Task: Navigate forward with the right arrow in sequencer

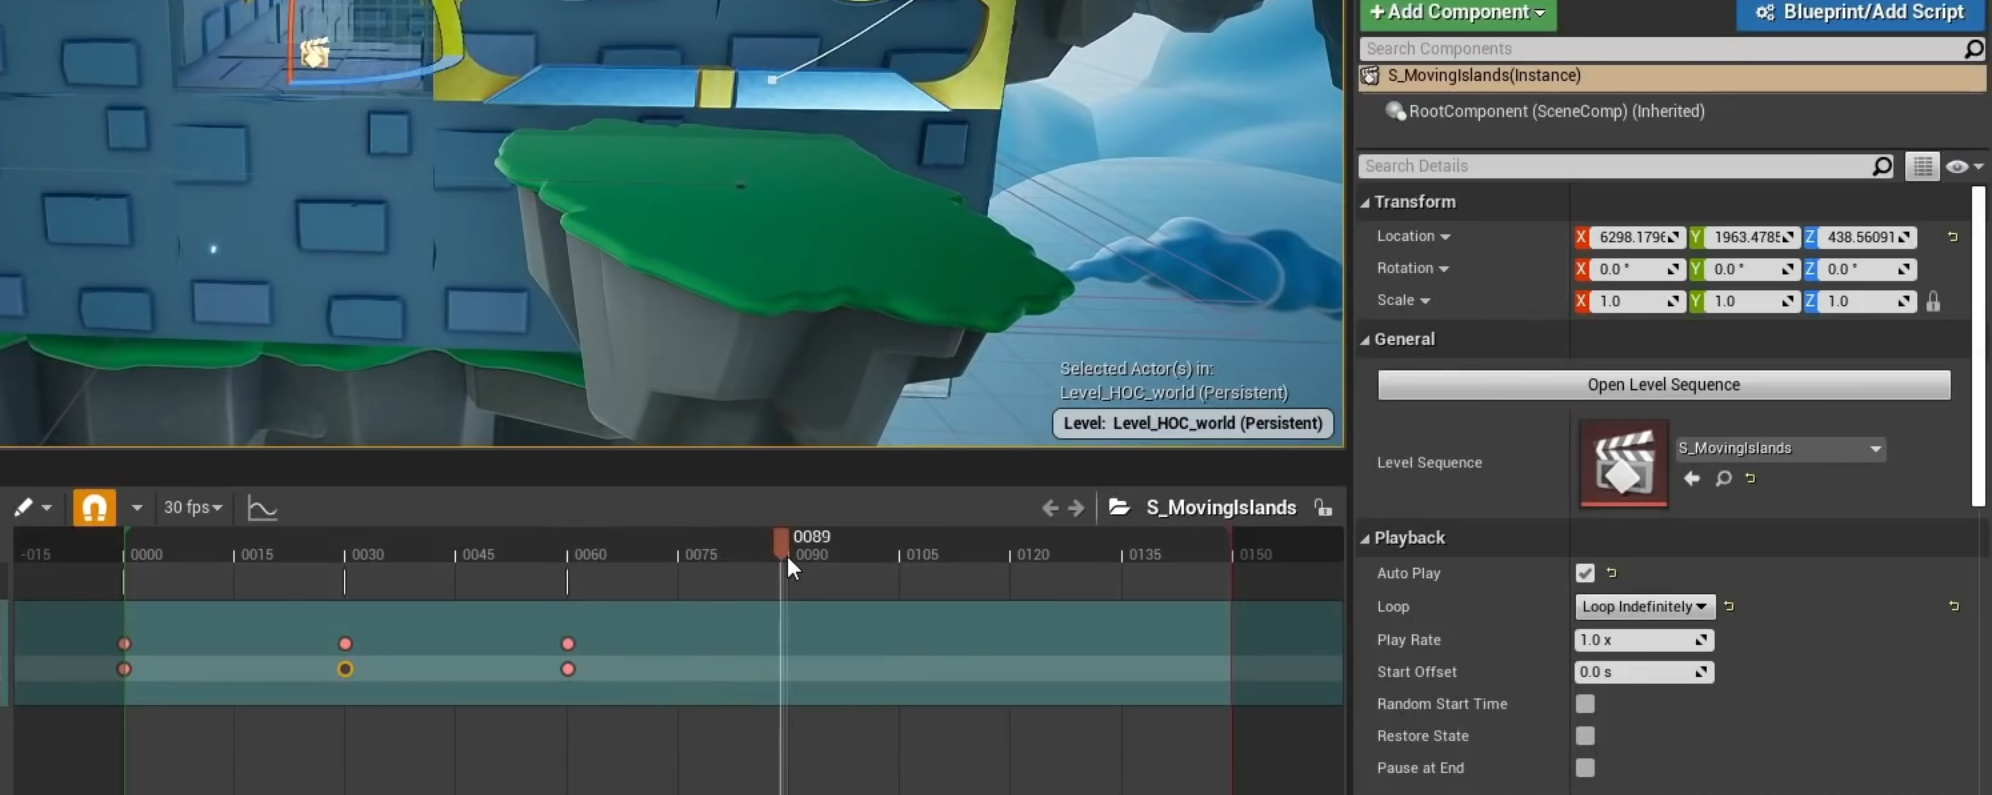Action: (x=1076, y=508)
